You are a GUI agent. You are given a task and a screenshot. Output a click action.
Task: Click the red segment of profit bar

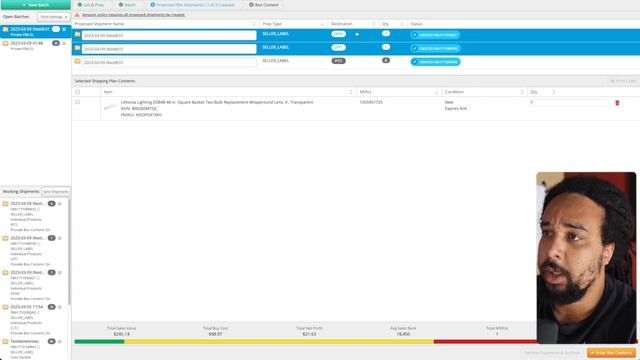coord(485,342)
